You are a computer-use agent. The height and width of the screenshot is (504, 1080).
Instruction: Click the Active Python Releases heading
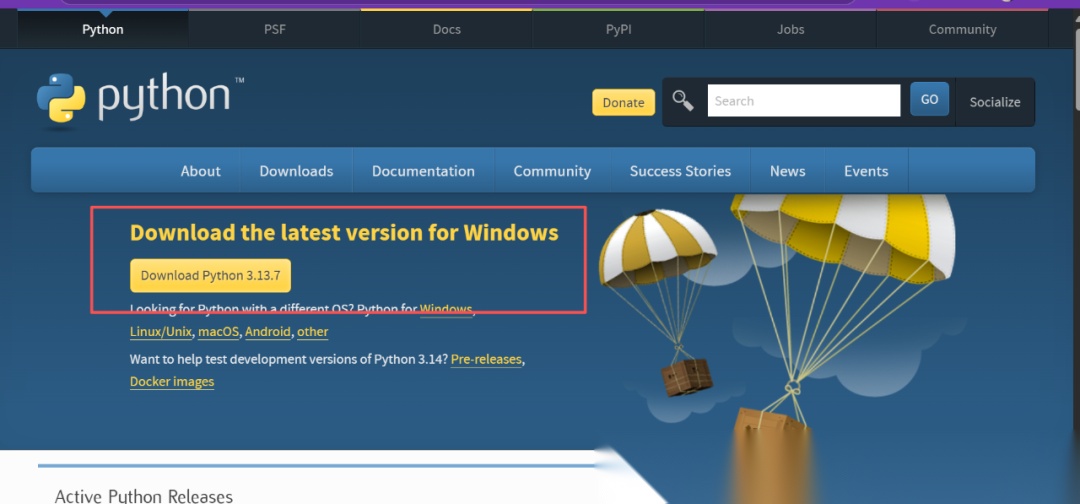(x=143, y=496)
